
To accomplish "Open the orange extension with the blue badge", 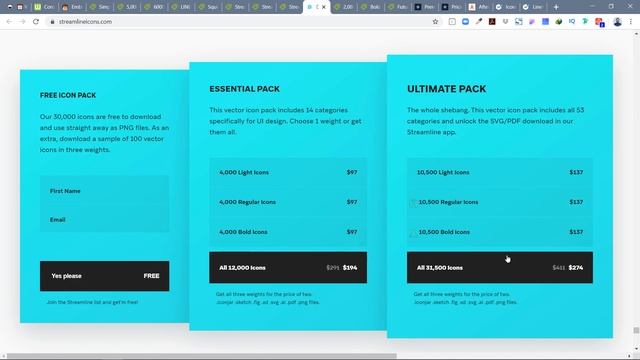I will (x=600, y=22).
